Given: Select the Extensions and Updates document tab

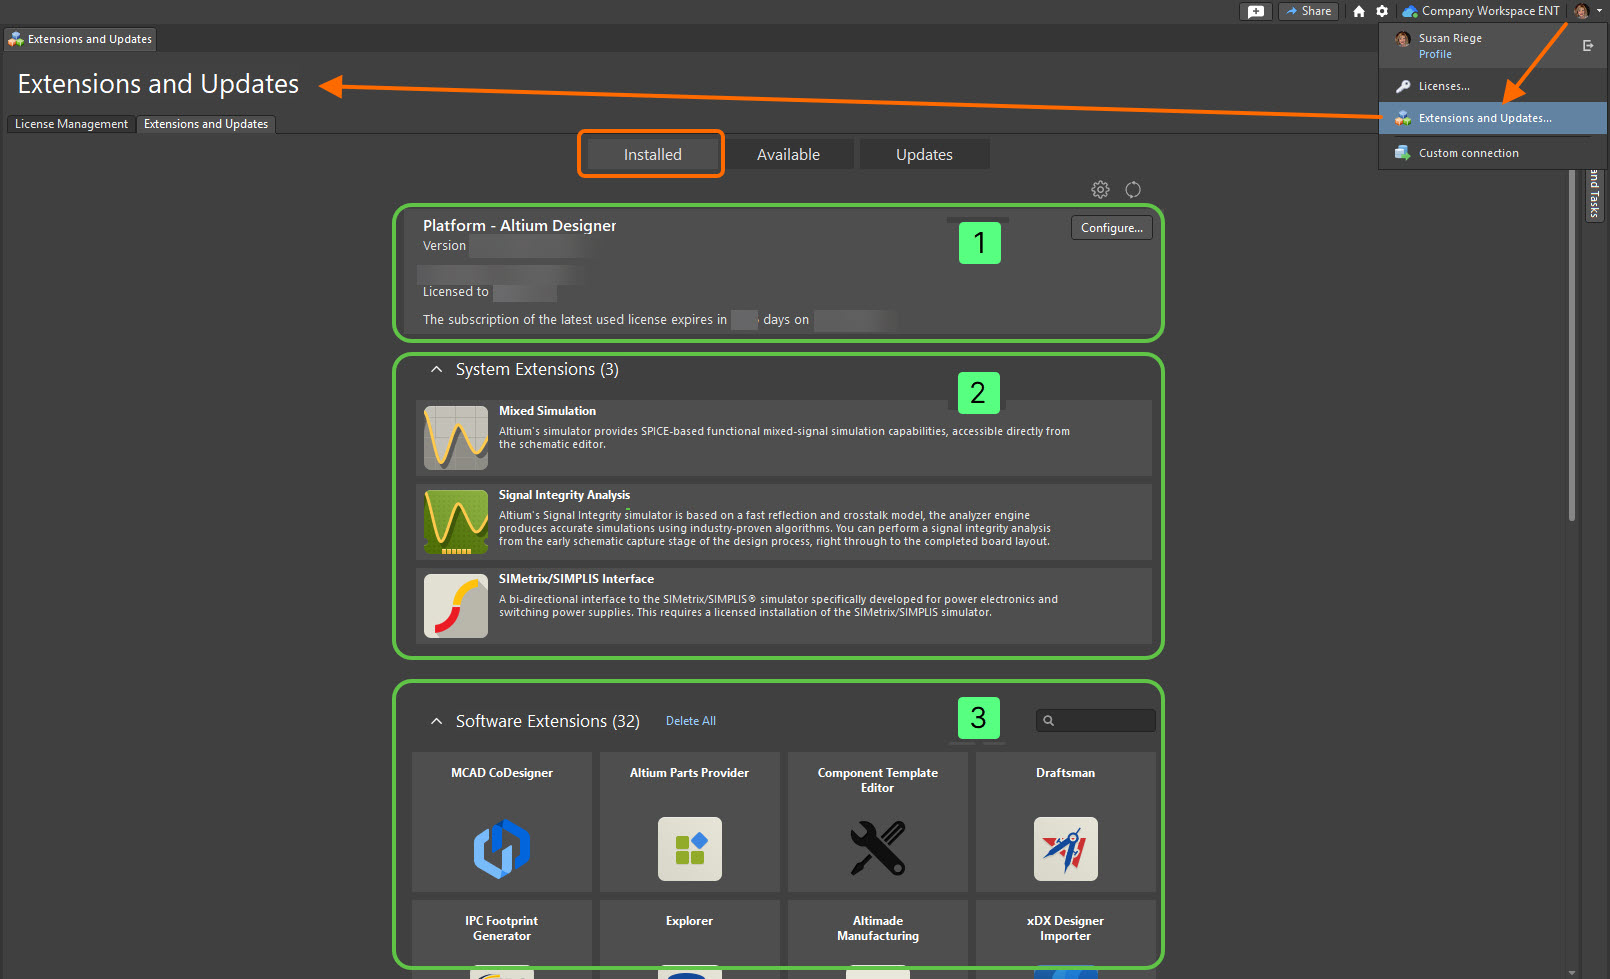Looking at the screenshot, I should (80, 39).
